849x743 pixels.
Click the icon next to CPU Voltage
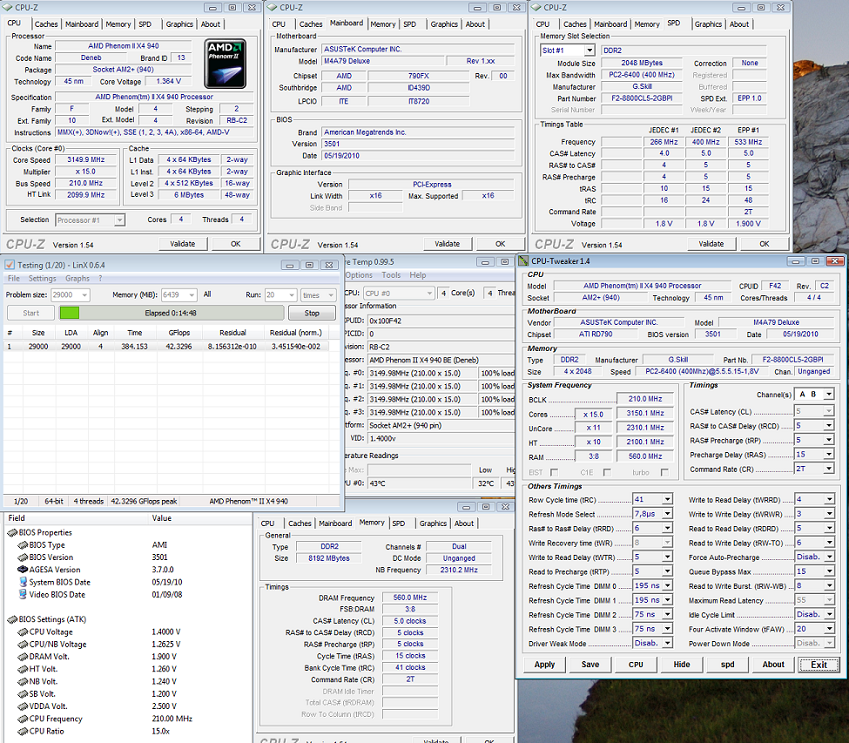(23, 632)
